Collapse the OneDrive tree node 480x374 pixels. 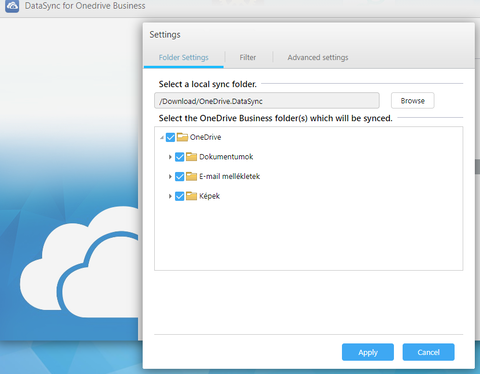point(162,137)
